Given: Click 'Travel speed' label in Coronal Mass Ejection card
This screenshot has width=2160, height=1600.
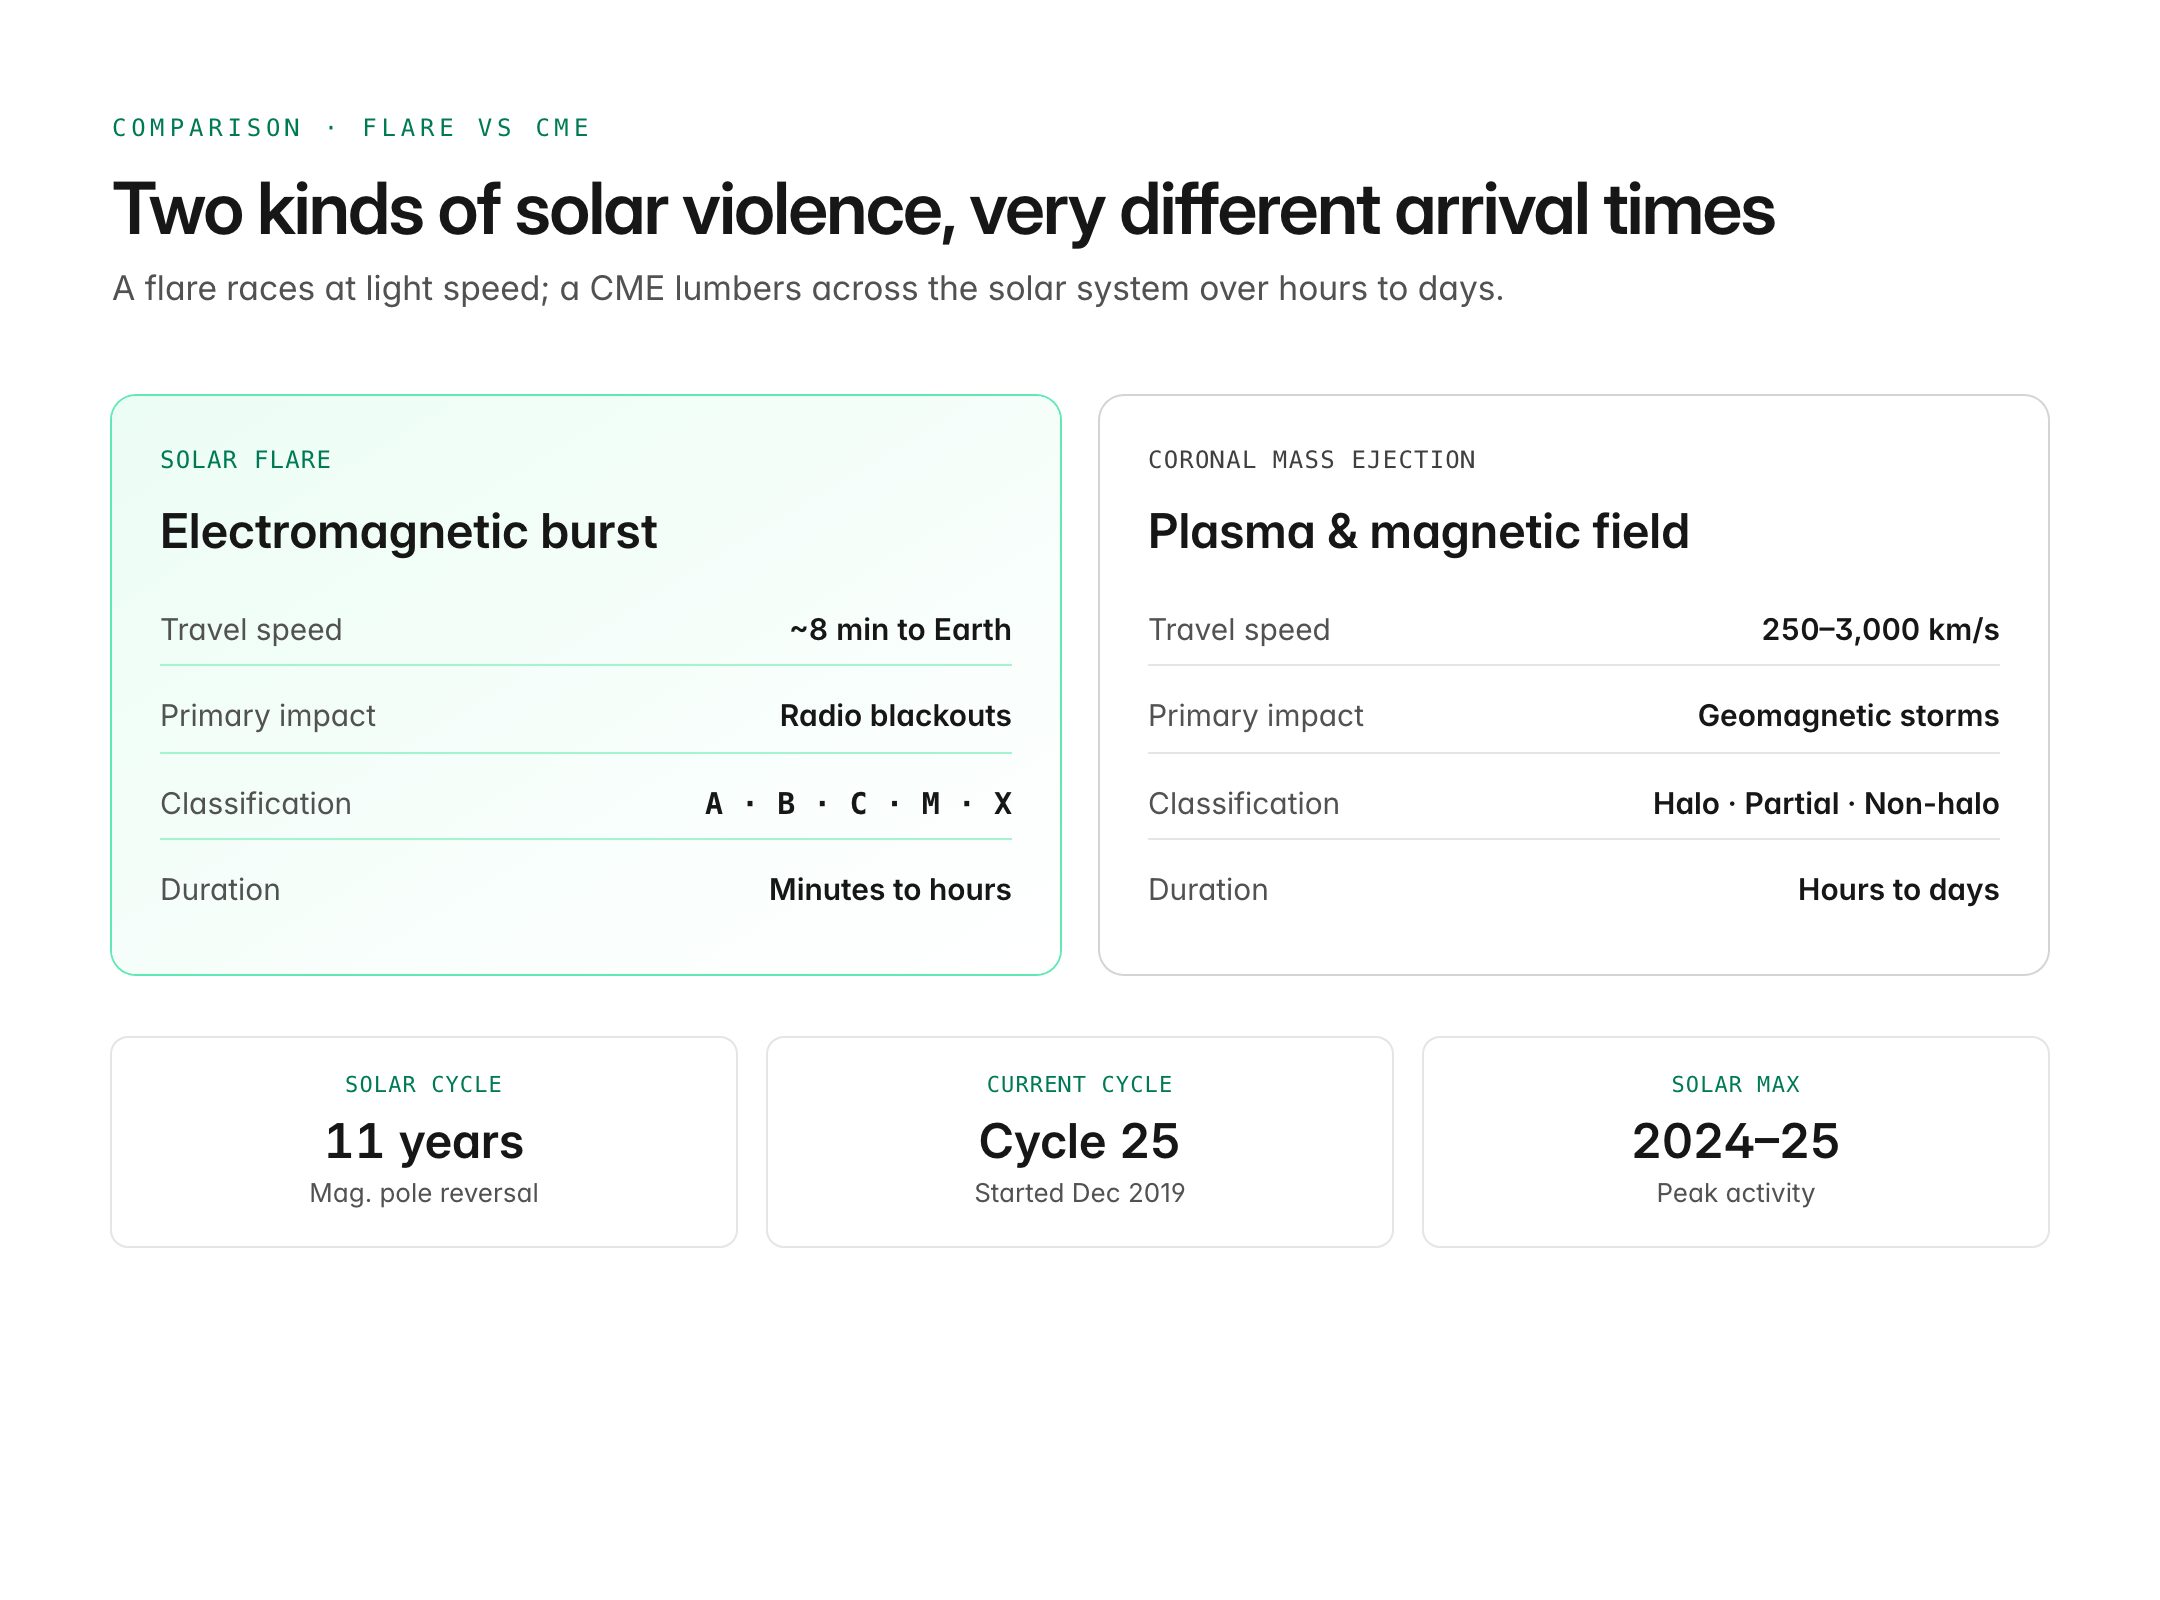Looking at the screenshot, I should pyautogui.click(x=1239, y=630).
